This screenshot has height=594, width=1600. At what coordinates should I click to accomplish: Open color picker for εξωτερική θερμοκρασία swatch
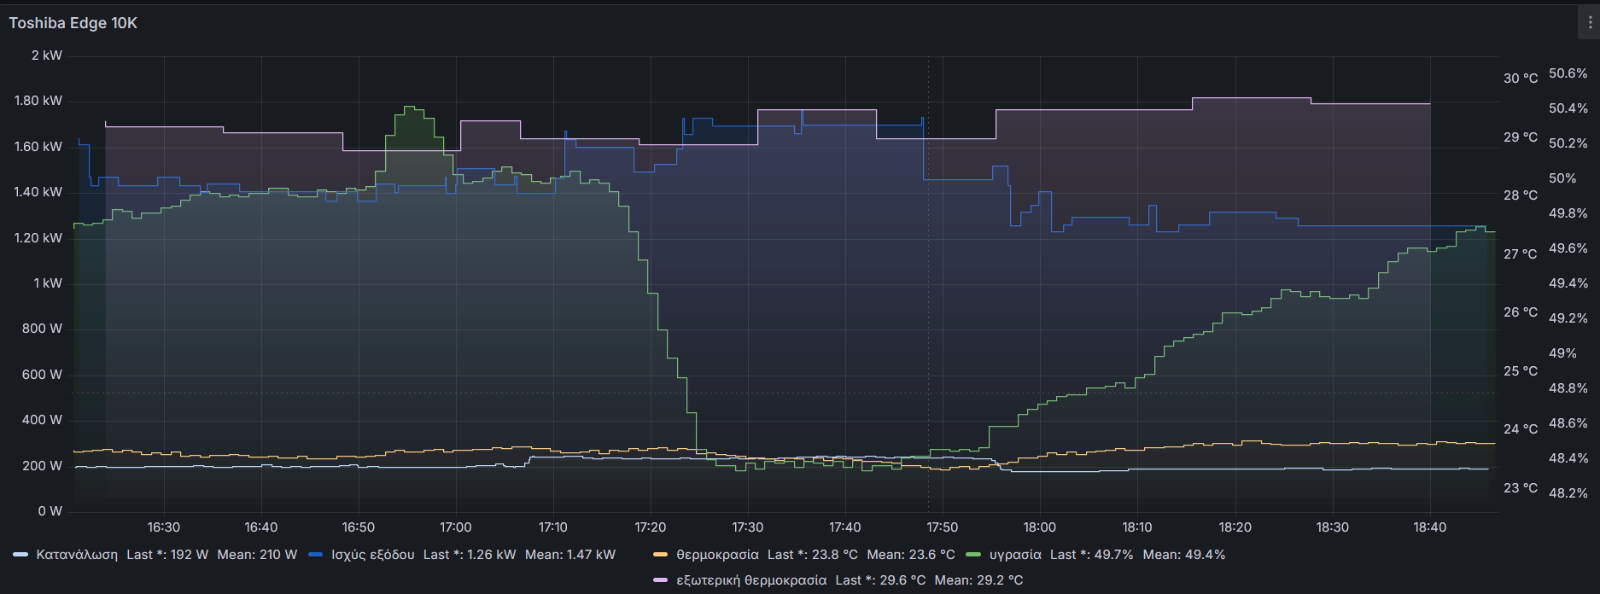point(660,580)
